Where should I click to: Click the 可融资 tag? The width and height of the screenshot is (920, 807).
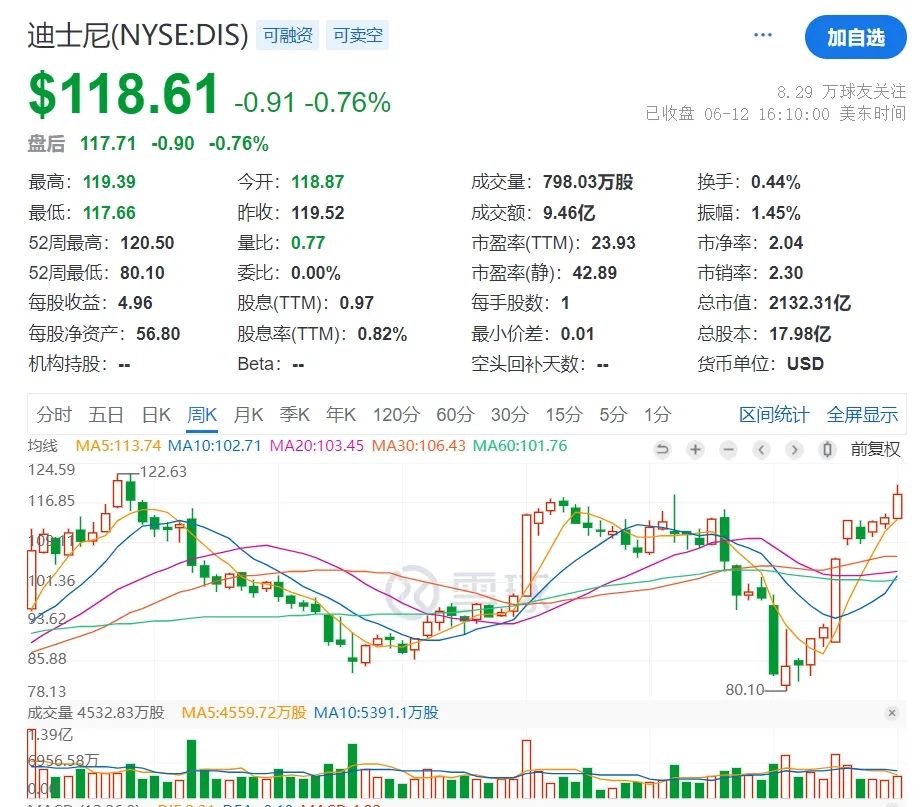tap(287, 35)
